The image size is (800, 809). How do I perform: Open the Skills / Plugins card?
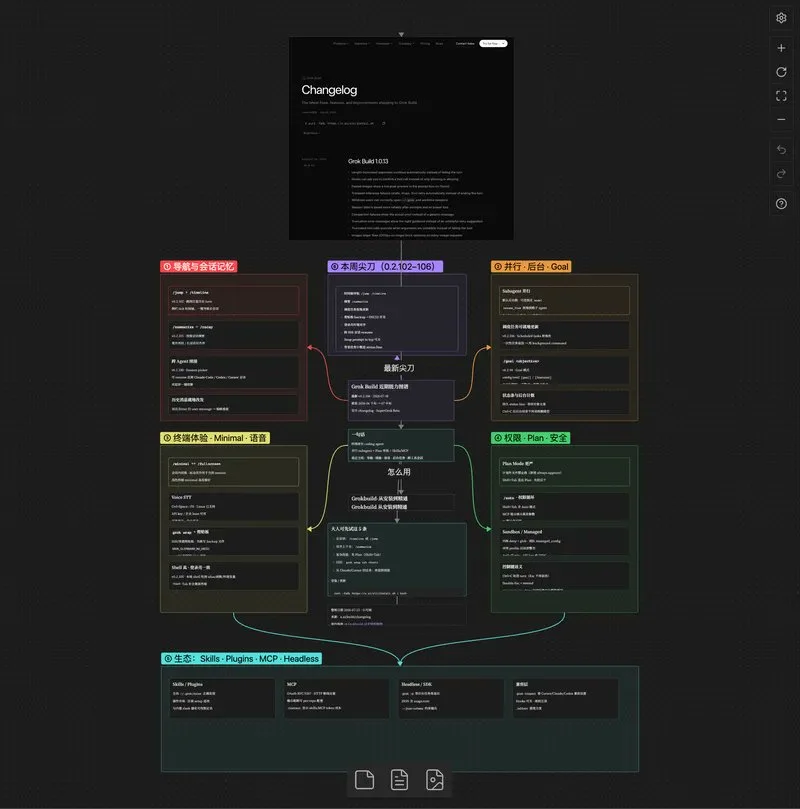point(222,699)
